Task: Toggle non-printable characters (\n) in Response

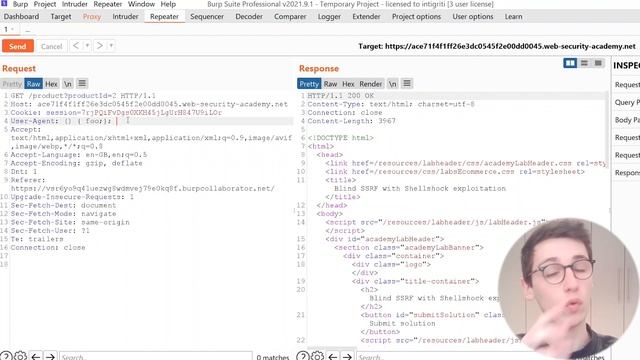Action: pyautogui.click(x=393, y=84)
